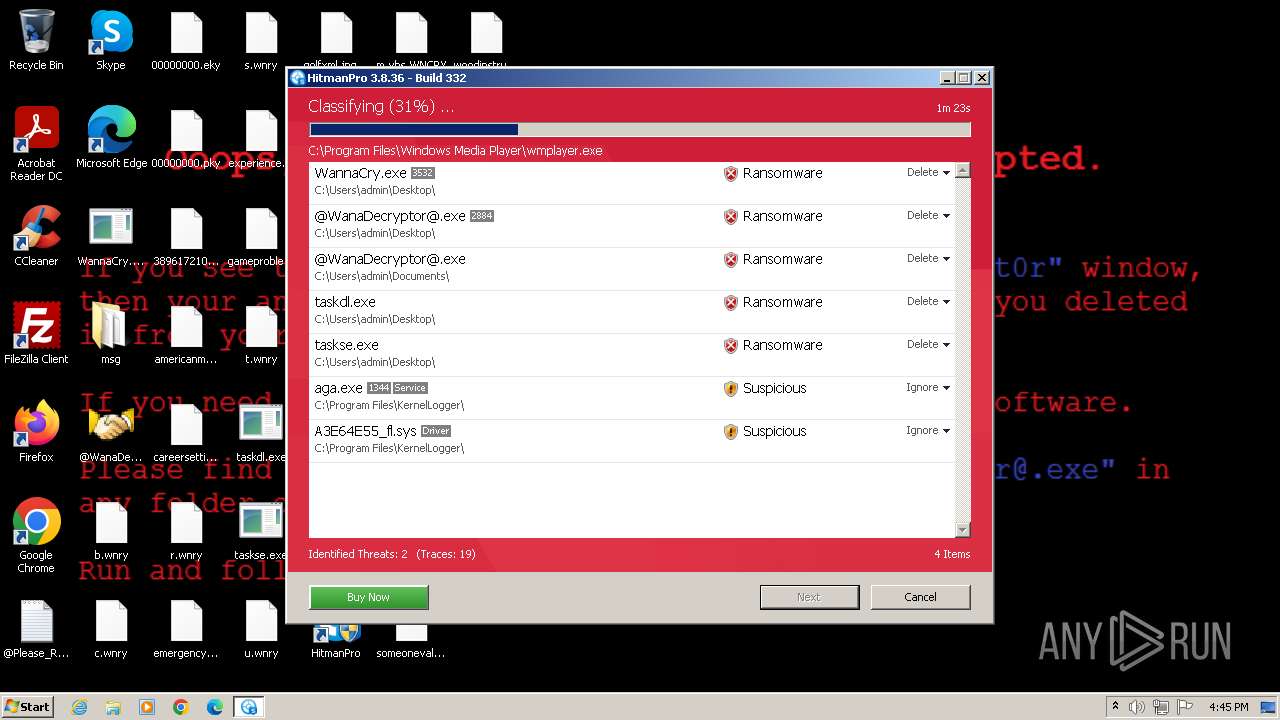Select the taskdl.exe desktop icon
1280x720 pixels.
[261, 432]
